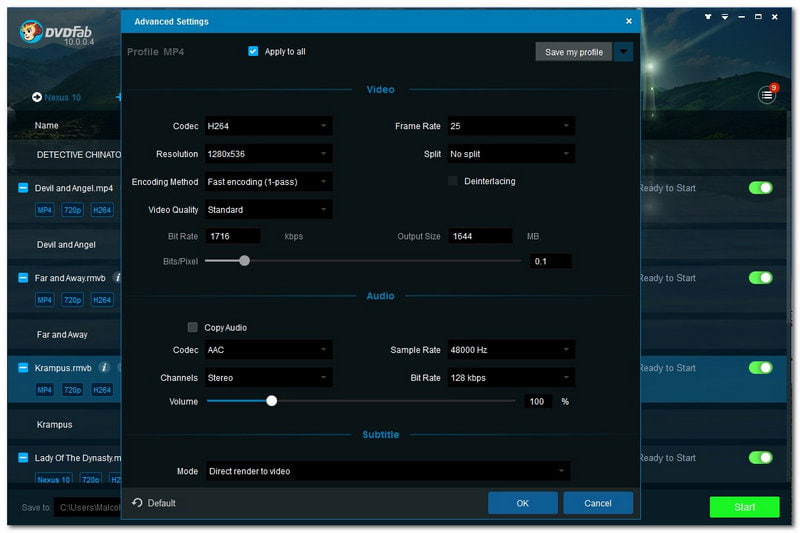Image resolution: width=800 pixels, height=533 pixels.
Task: Click the Default reset icon
Action: pos(137,503)
